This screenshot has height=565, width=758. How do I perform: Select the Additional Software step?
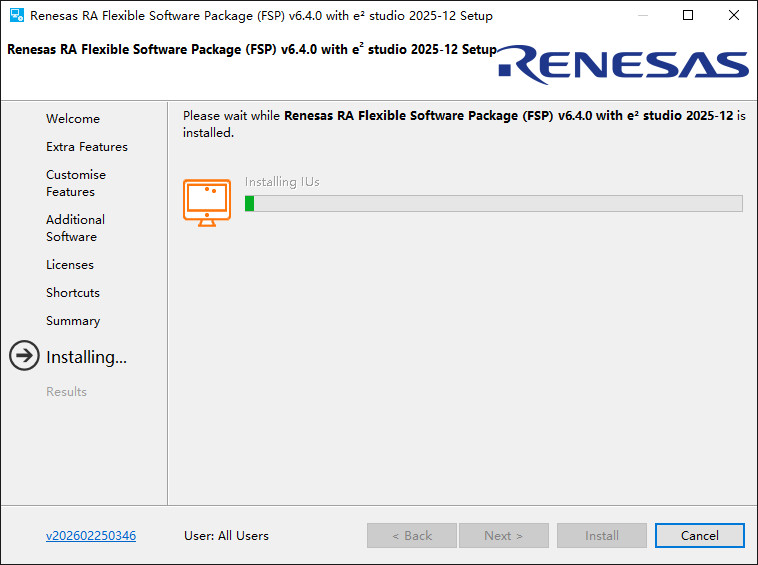coord(75,228)
